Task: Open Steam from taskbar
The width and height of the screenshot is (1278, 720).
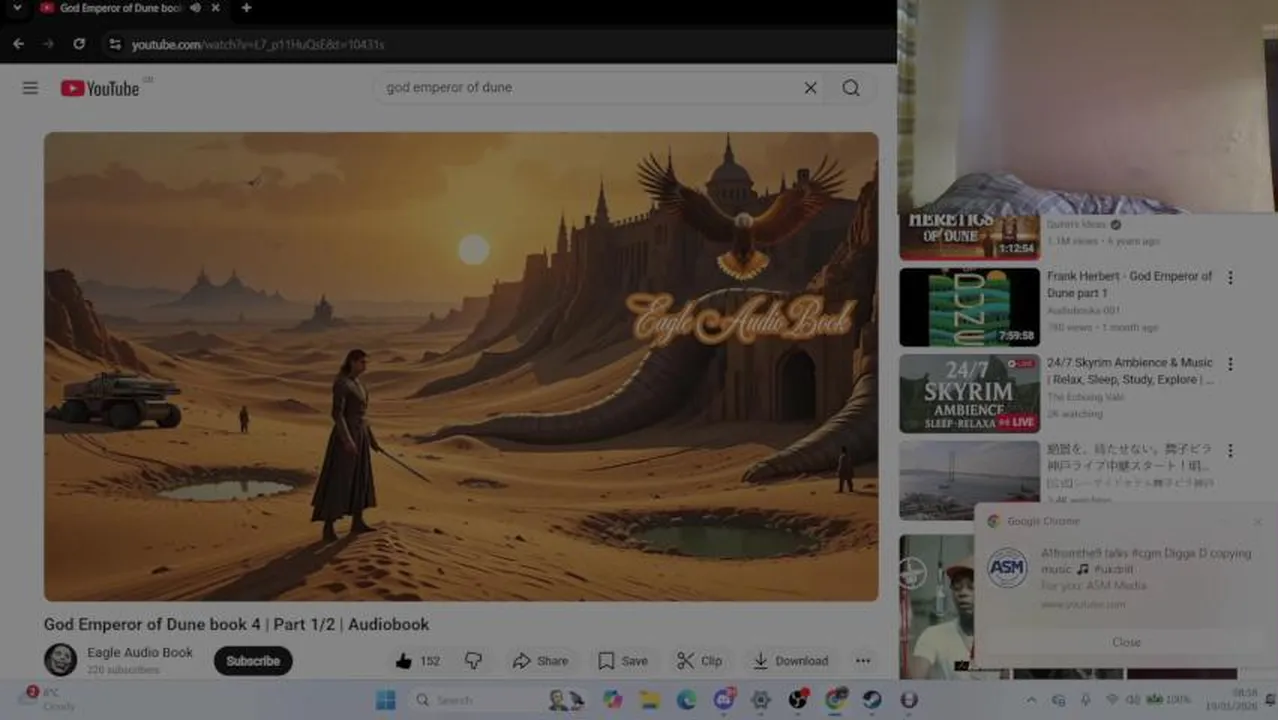Action: click(x=872, y=700)
